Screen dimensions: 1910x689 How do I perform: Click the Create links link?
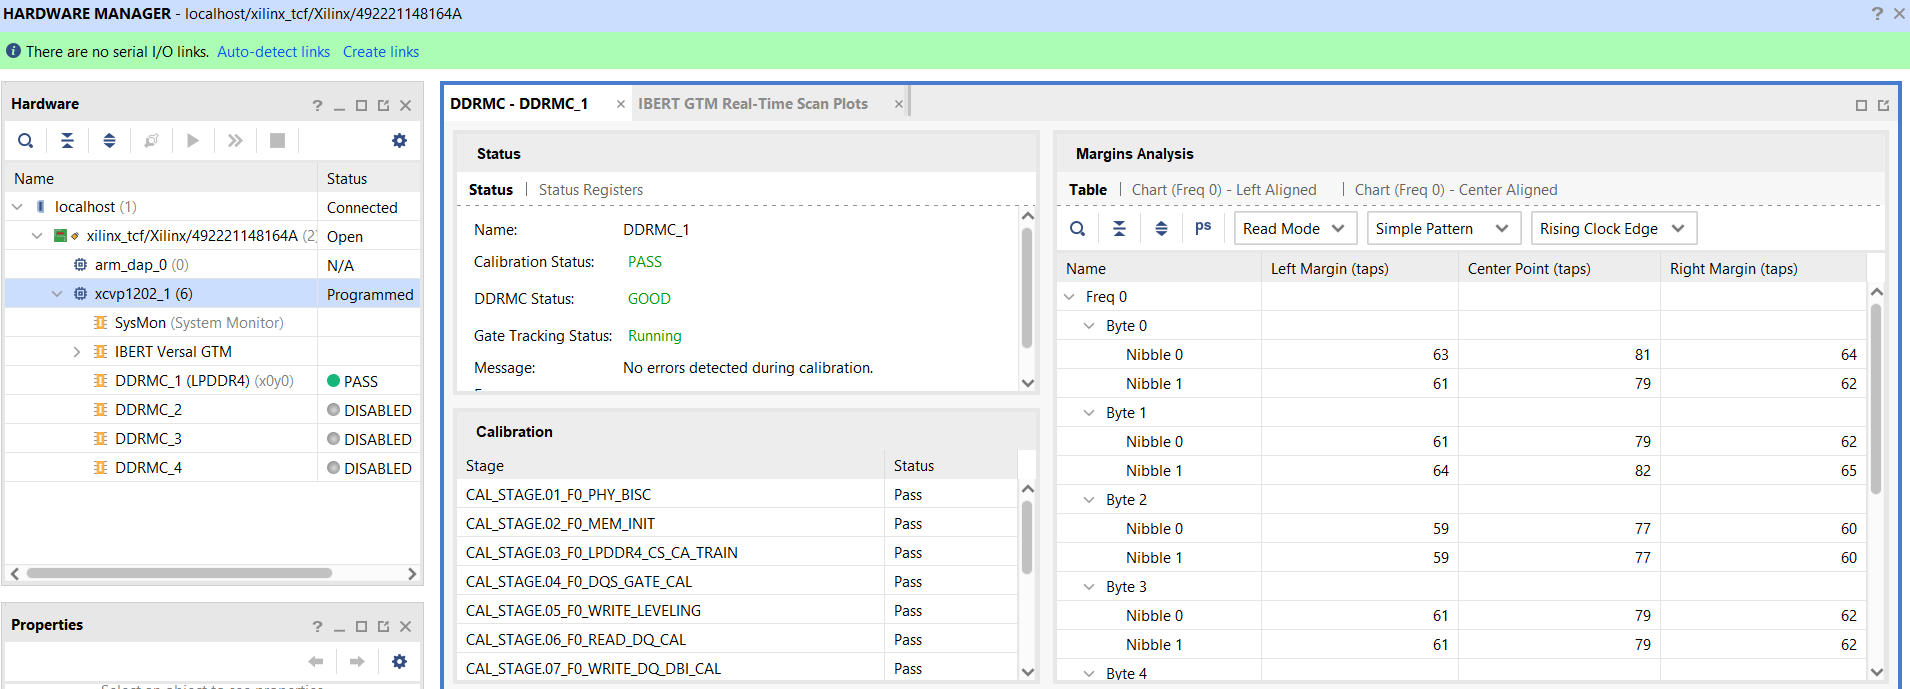pyautogui.click(x=381, y=52)
